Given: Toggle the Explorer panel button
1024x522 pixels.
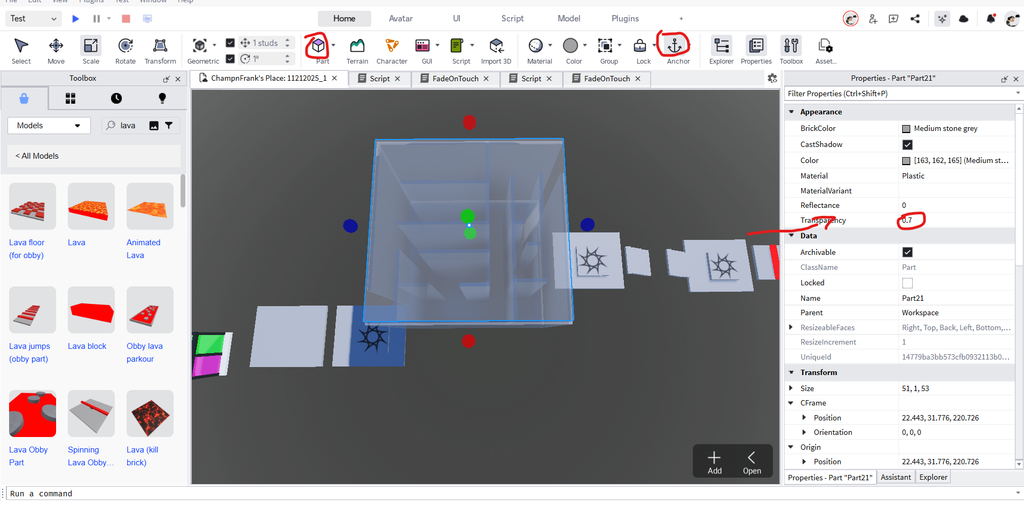Looking at the screenshot, I should click(x=722, y=46).
